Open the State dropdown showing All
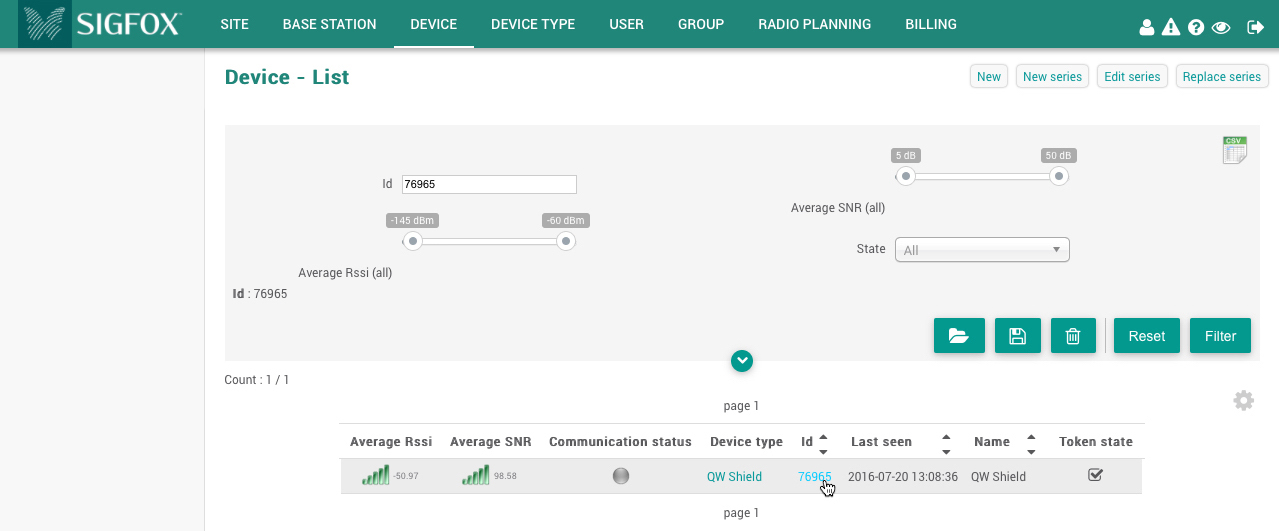Screen dimensions: 1279x531 click(981, 250)
